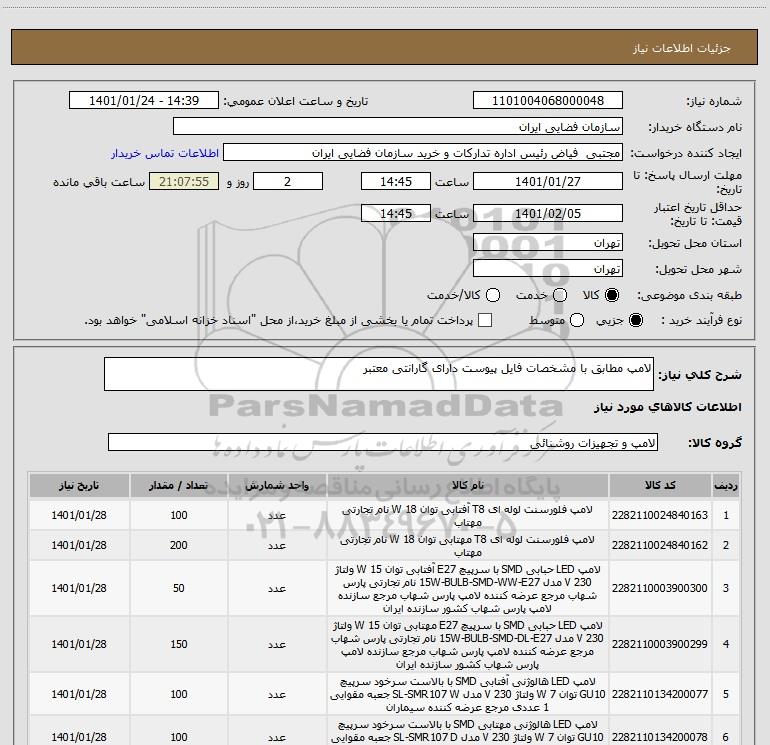770x745 pixels.
Task: Toggle the اسناد خزانه اسلامی payment checkbox
Action: 485,320
